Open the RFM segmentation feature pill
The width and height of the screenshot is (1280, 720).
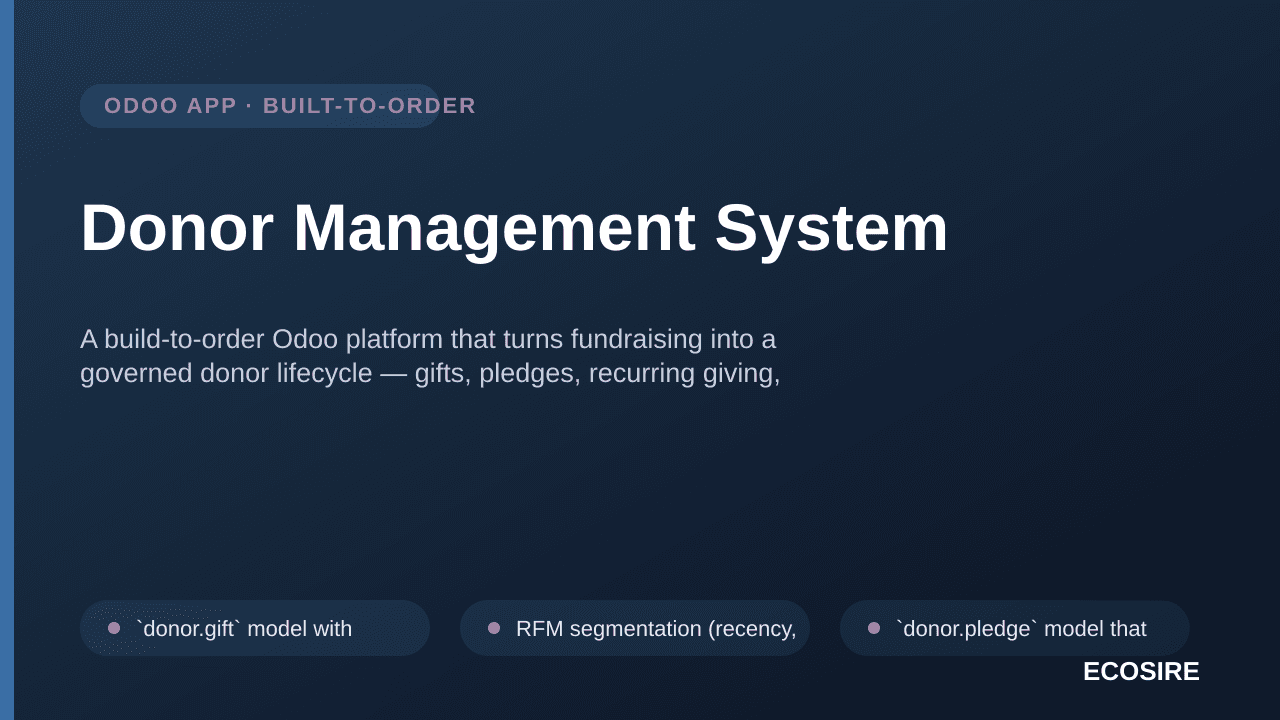tap(635, 628)
